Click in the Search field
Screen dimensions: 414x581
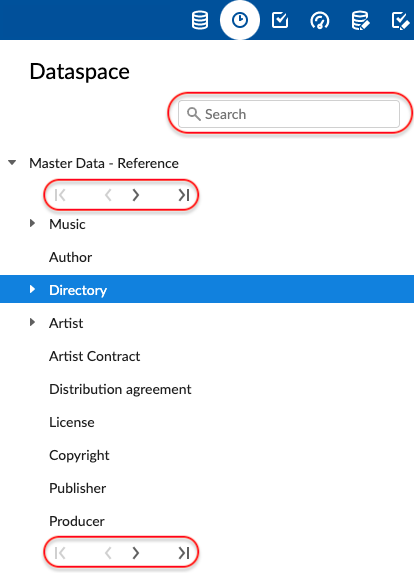click(289, 114)
